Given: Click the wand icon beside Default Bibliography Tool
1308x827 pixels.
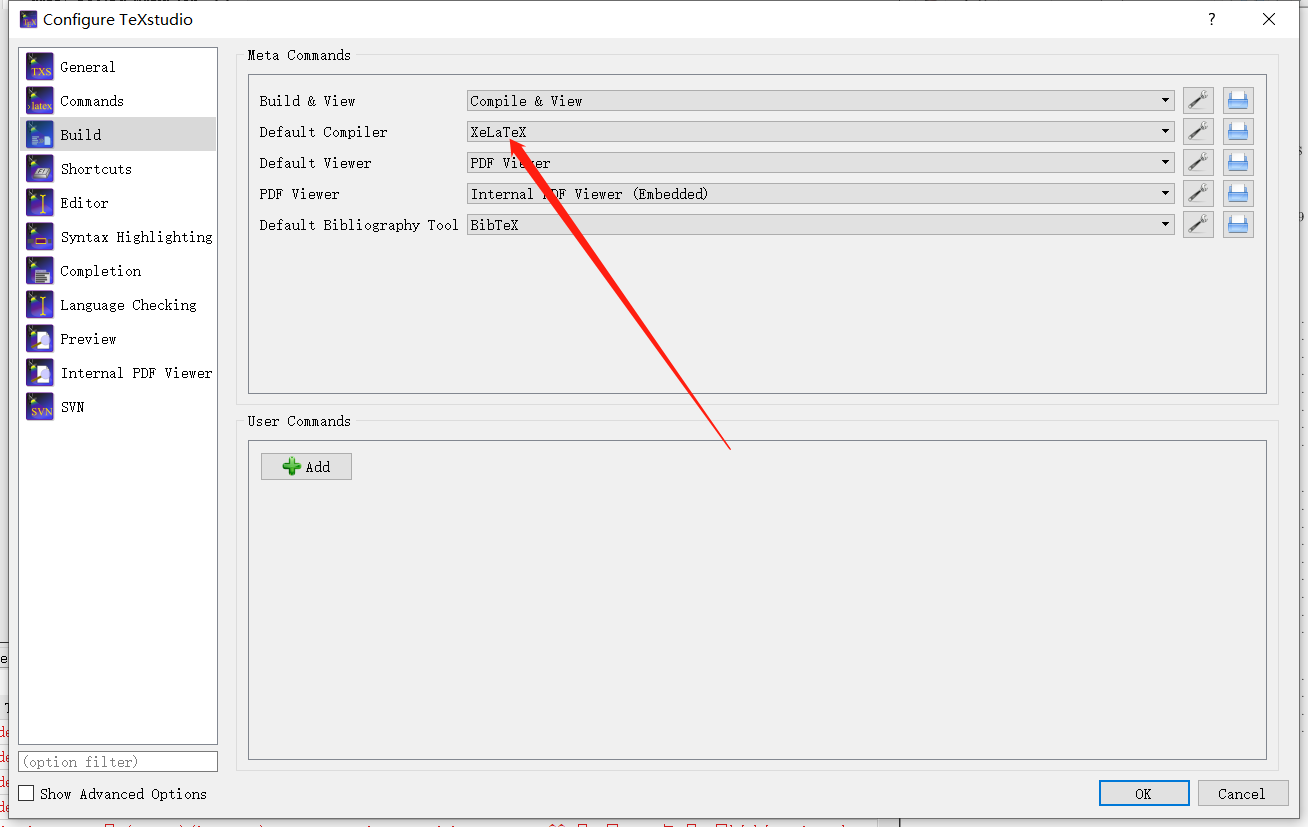Looking at the screenshot, I should tap(1198, 223).
